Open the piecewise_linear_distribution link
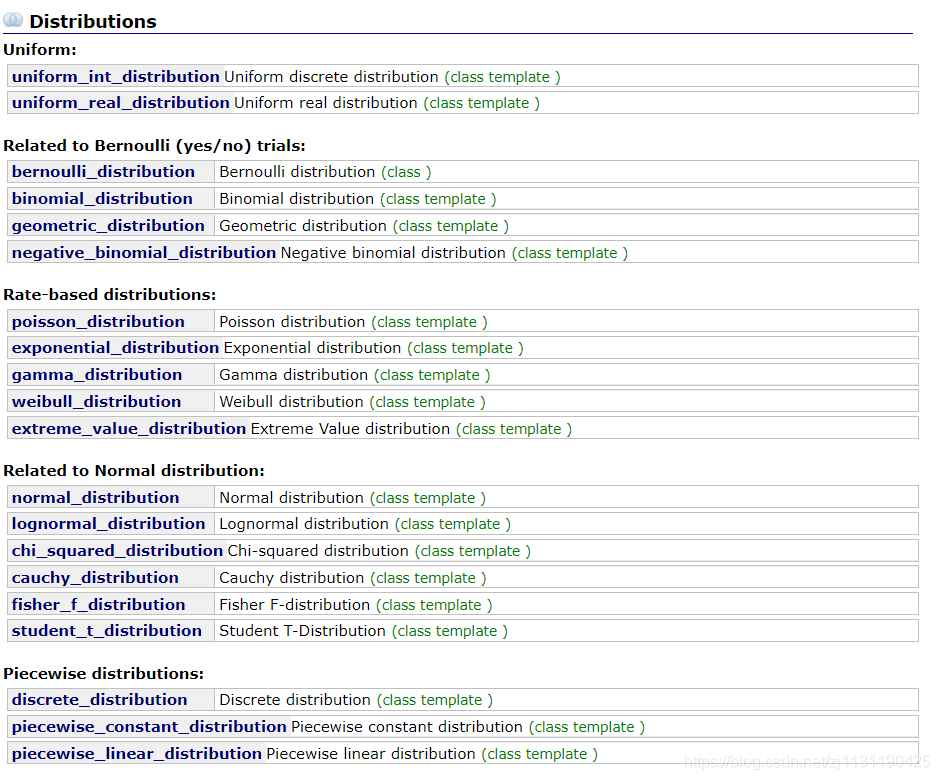Screen dimensions: 940x780 137,754
